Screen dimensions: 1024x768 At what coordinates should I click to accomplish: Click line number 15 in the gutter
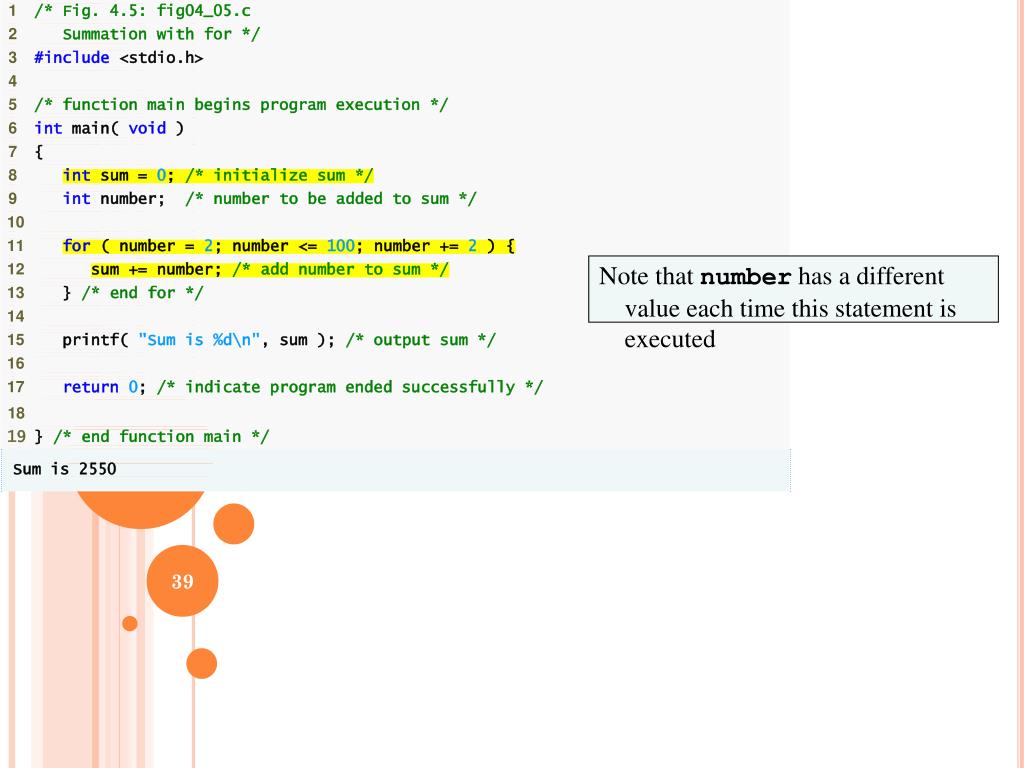click(16, 340)
